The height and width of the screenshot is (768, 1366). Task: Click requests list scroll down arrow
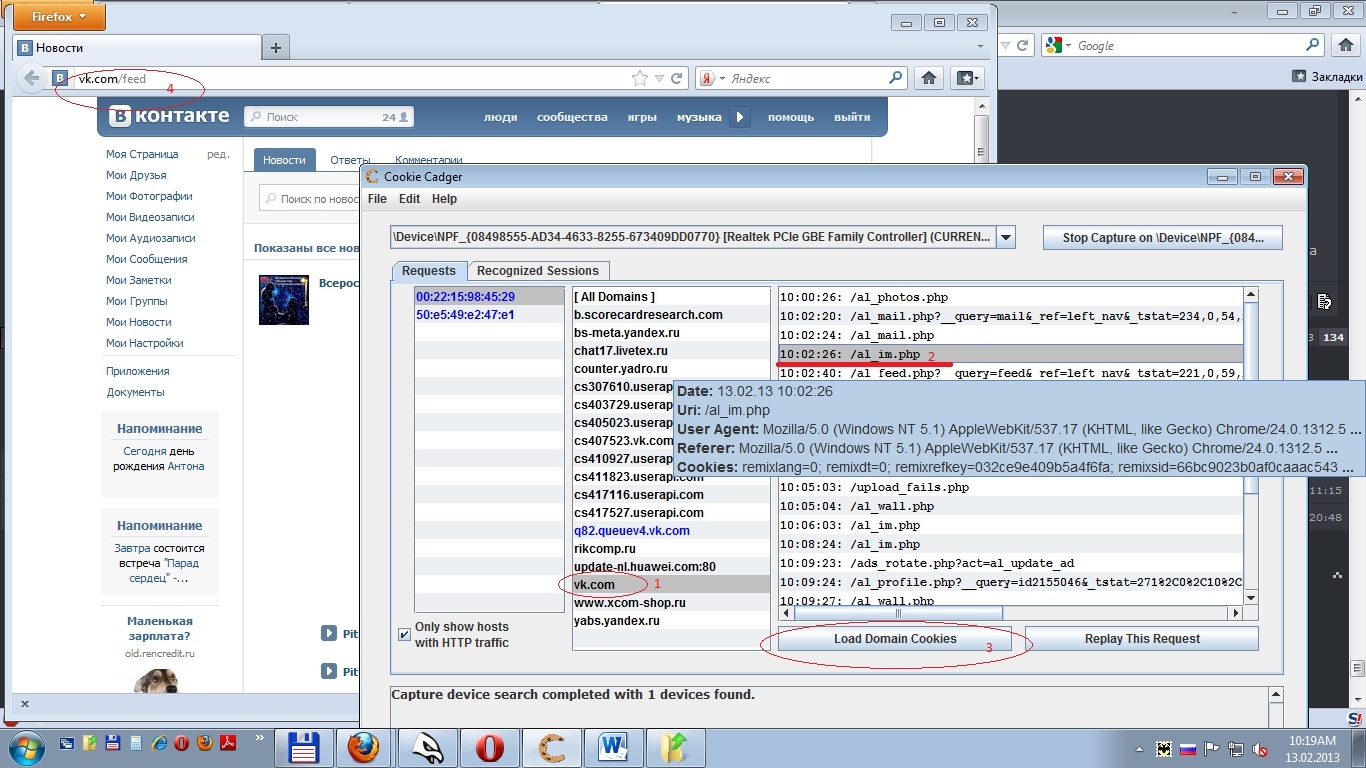1251,598
